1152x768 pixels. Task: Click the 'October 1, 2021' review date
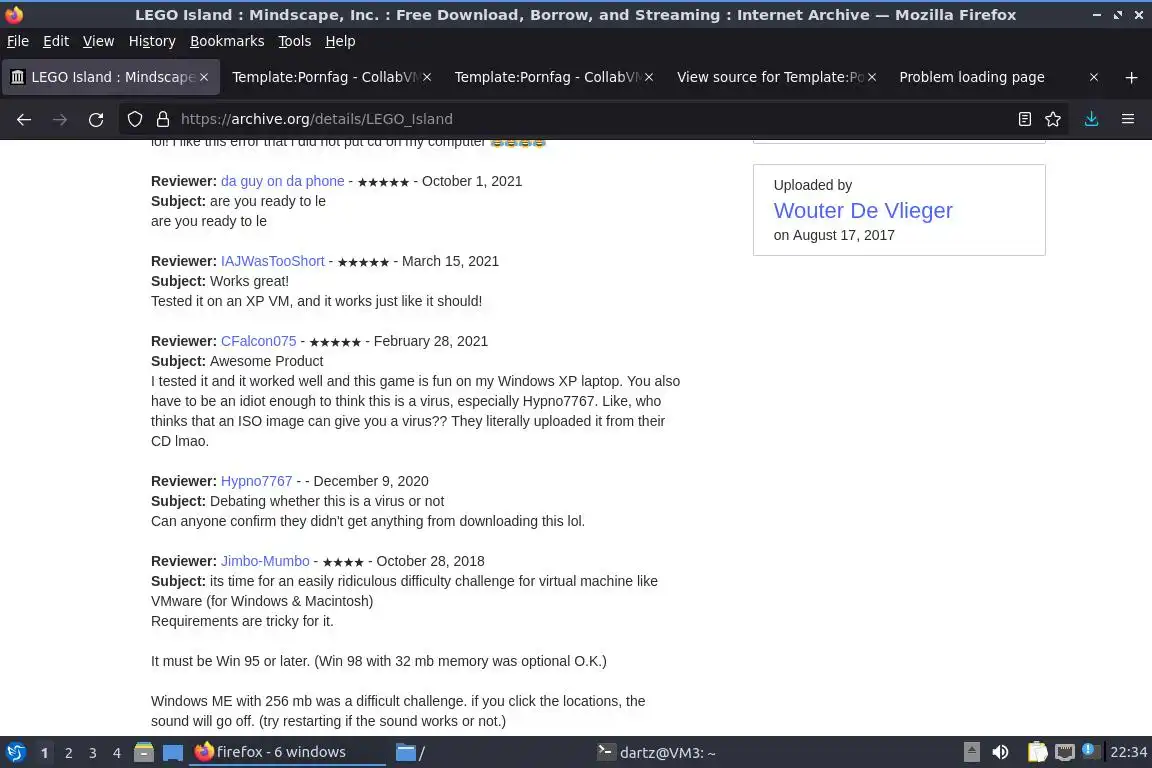[472, 181]
